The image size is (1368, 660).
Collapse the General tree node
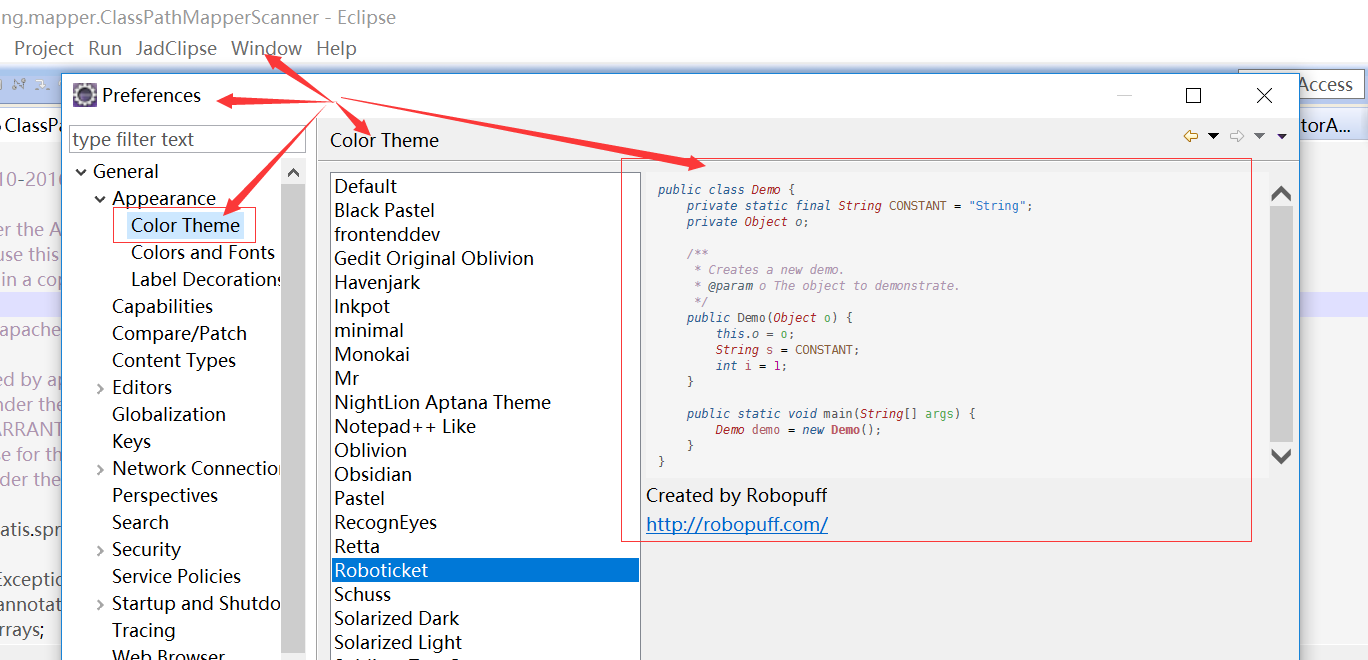click(80, 172)
